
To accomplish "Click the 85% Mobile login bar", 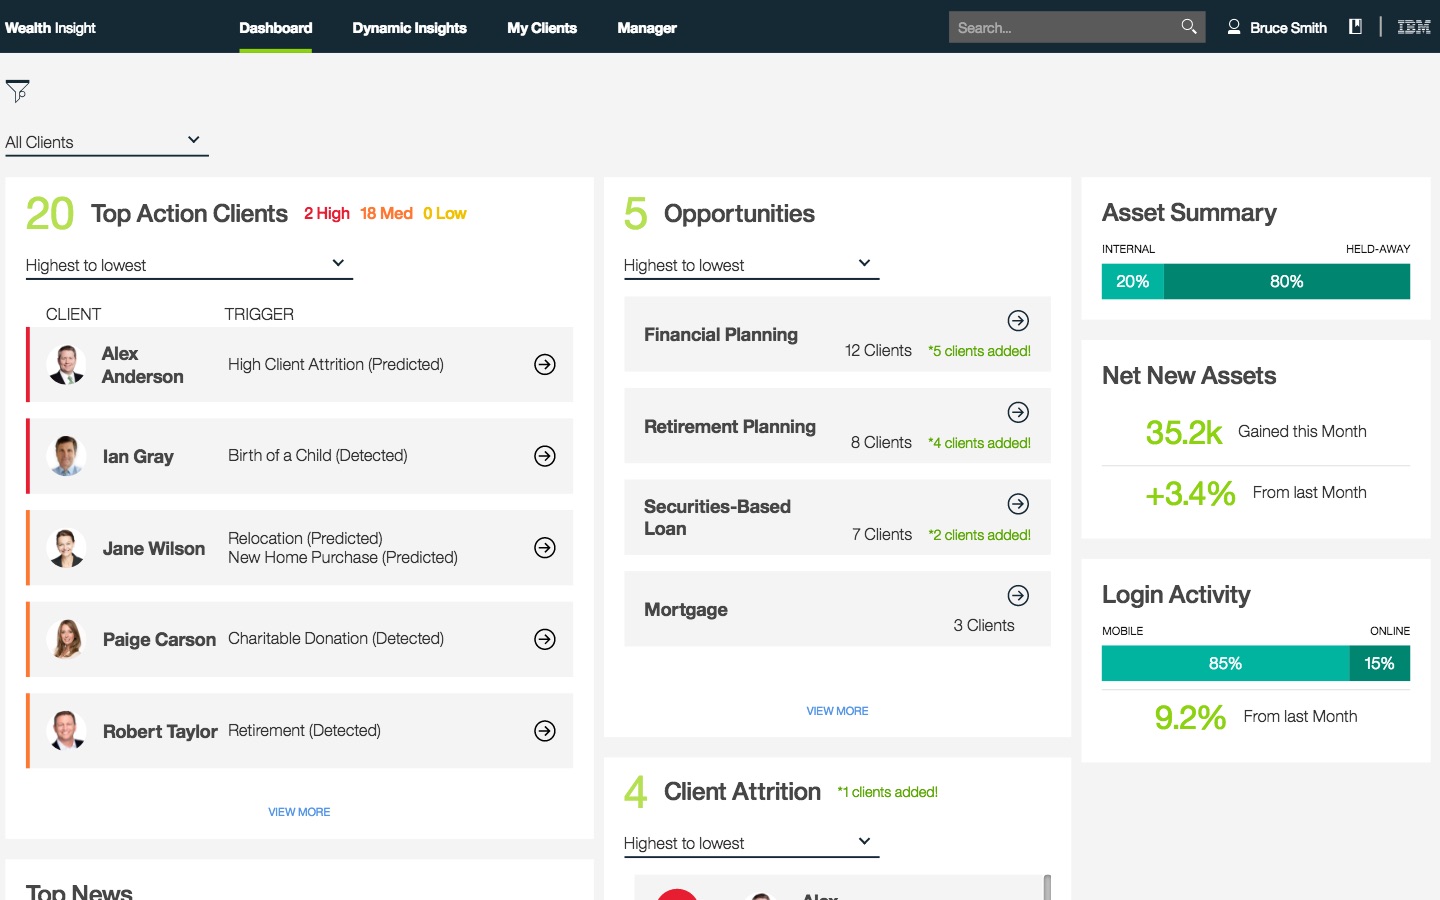I will pyautogui.click(x=1225, y=663).
